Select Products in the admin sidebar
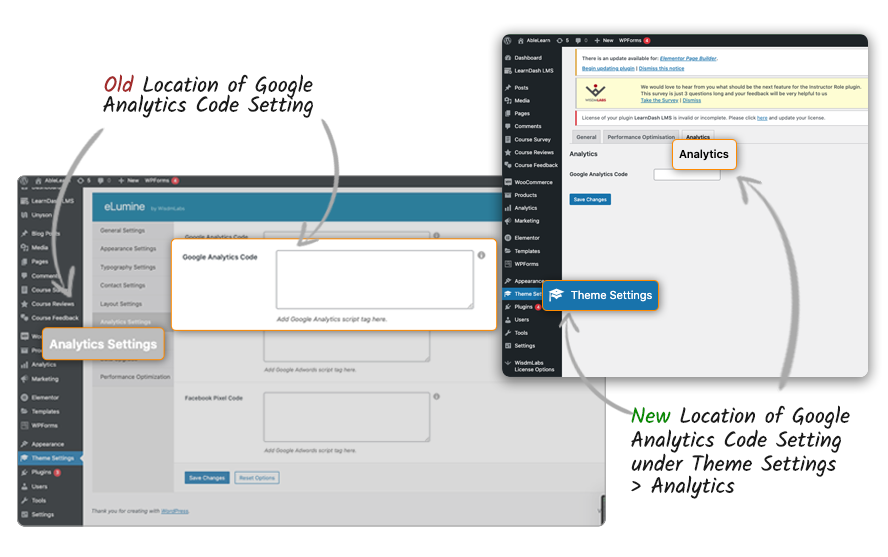Screen dimensions: 888x557 click(x=525, y=195)
